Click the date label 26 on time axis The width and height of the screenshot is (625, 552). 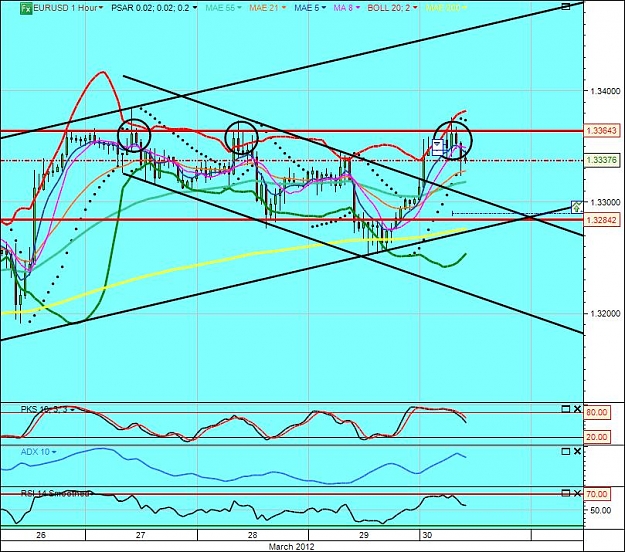pos(41,535)
